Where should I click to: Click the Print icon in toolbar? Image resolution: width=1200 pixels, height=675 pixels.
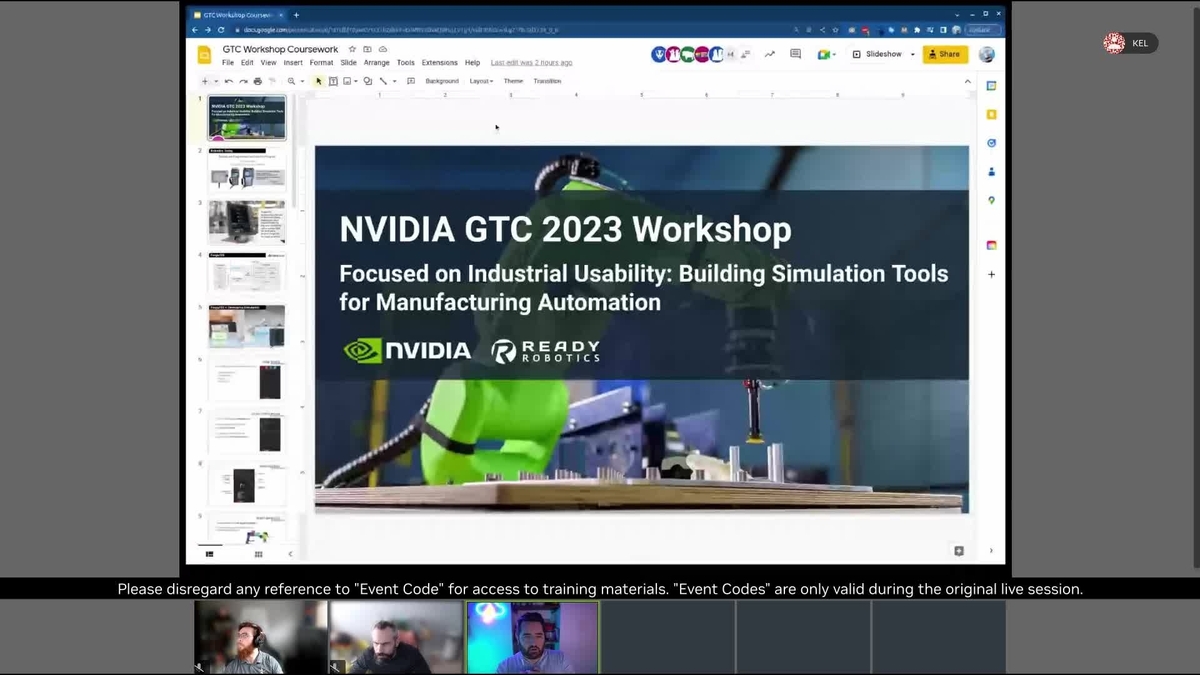coord(257,81)
